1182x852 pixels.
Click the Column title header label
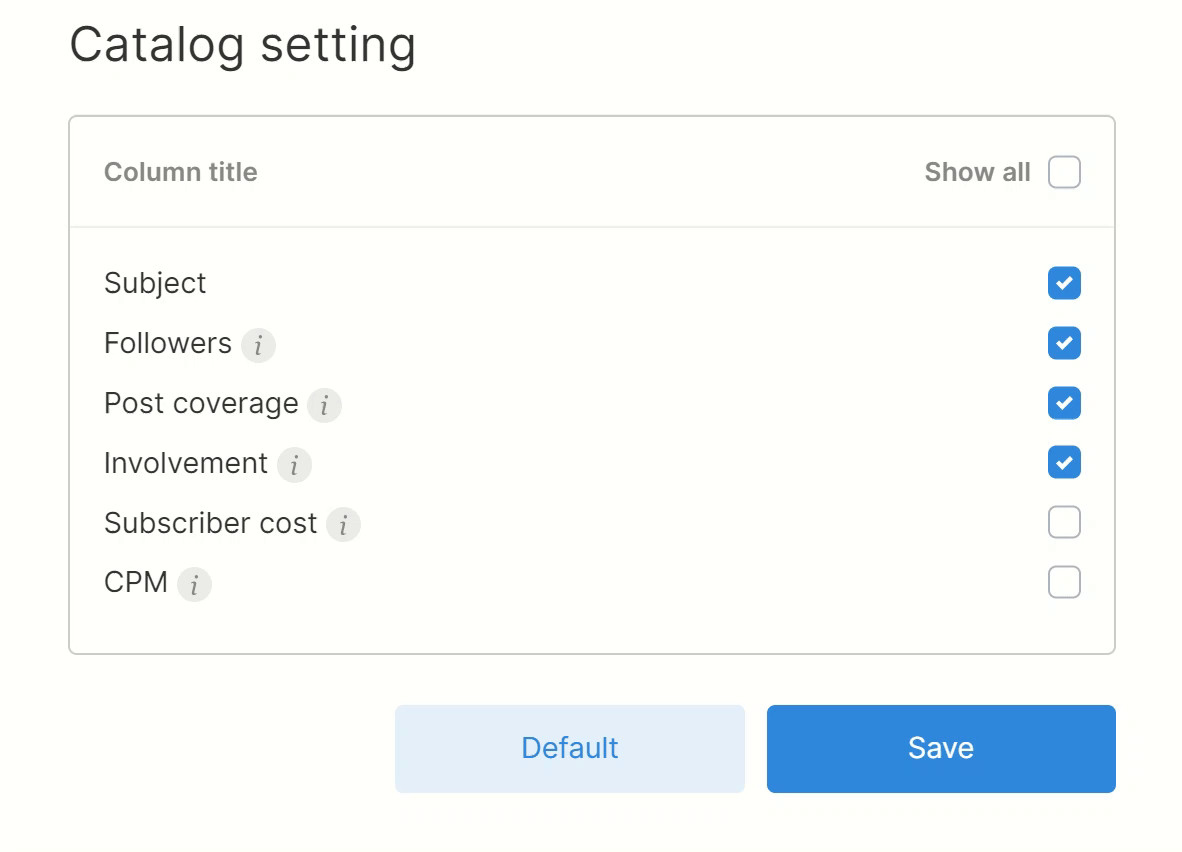[x=180, y=172]
